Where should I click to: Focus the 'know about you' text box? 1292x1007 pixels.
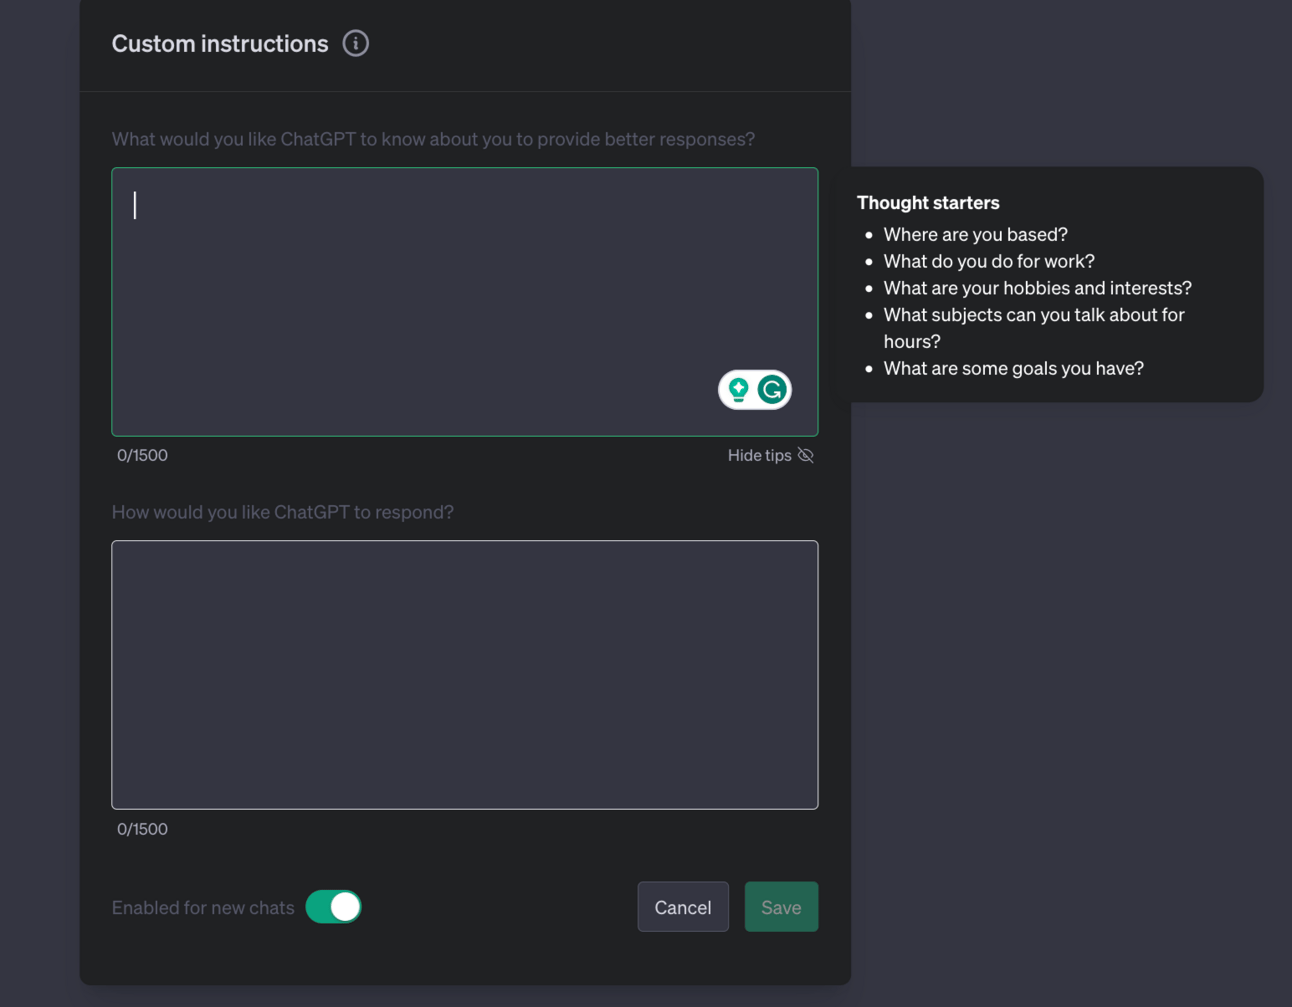click(465, 302)
